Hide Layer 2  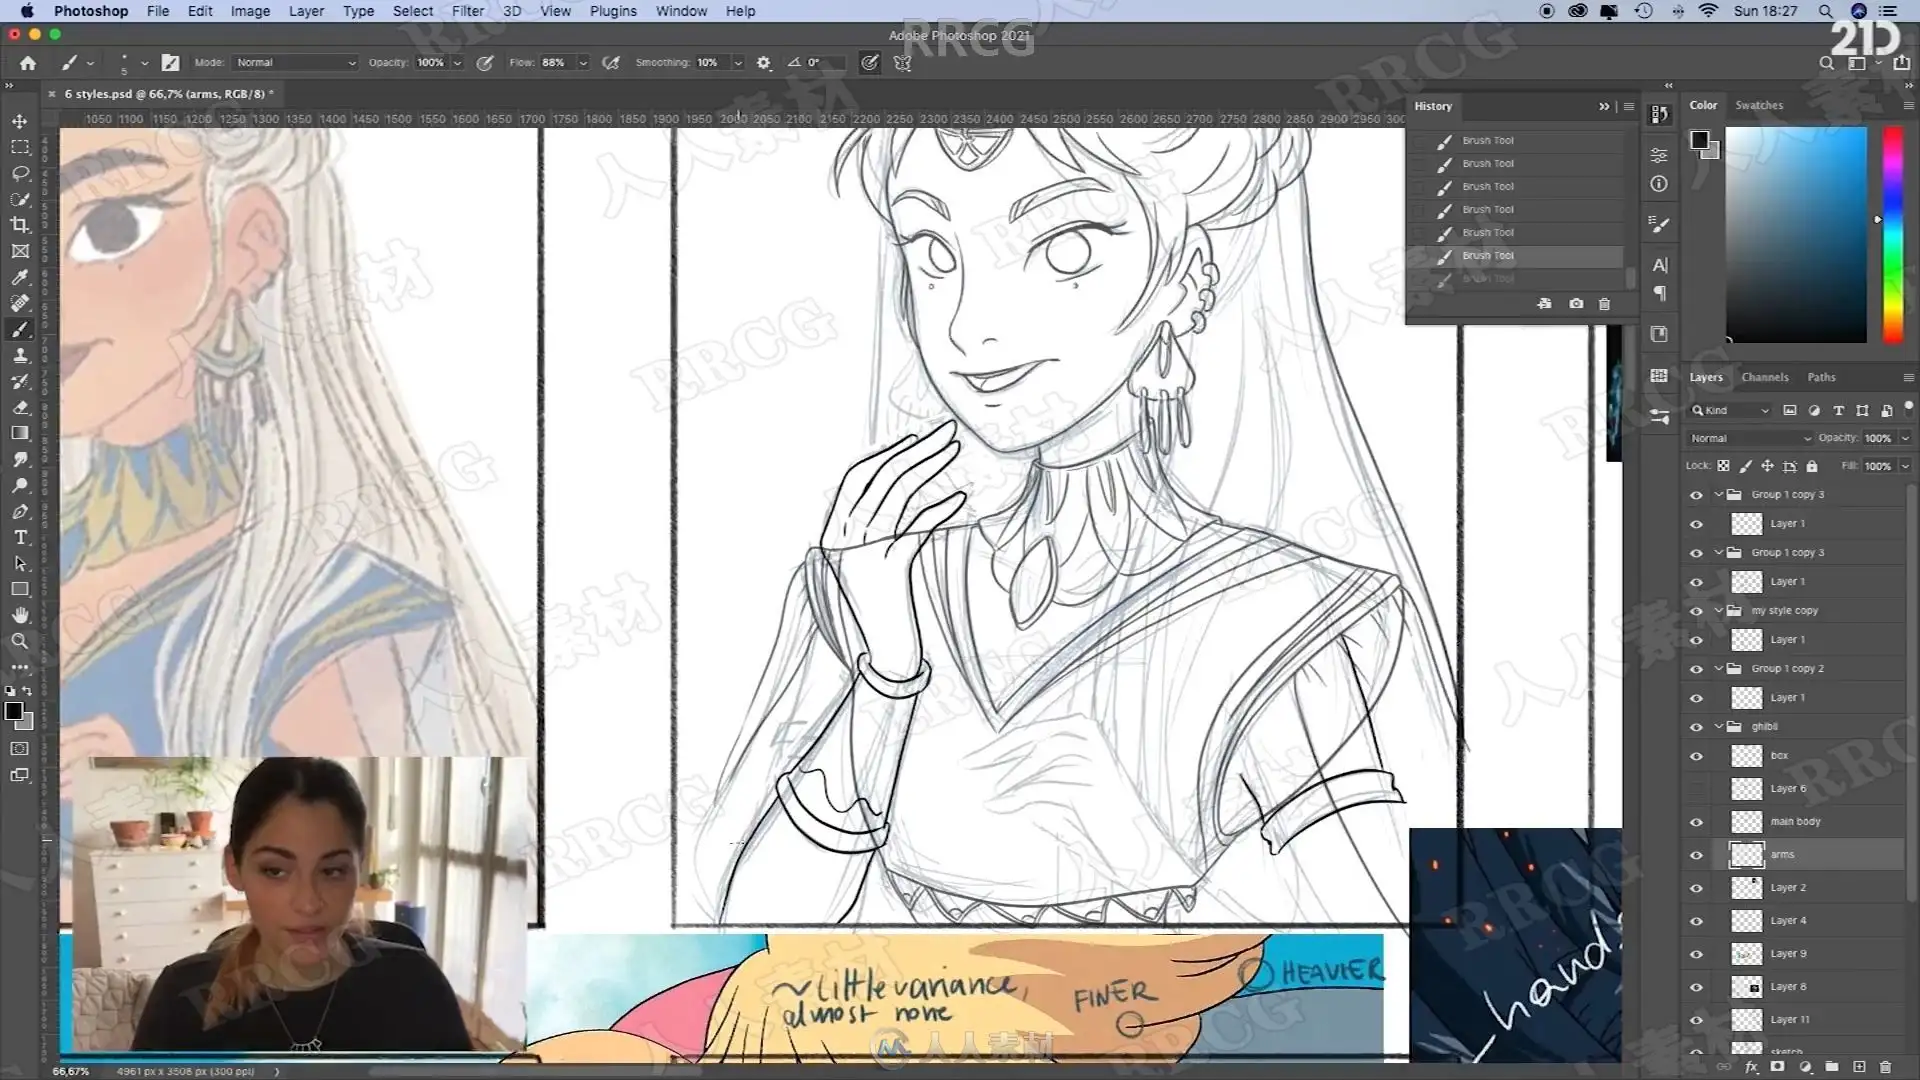pyautogui.click(x=1696, y=888)
